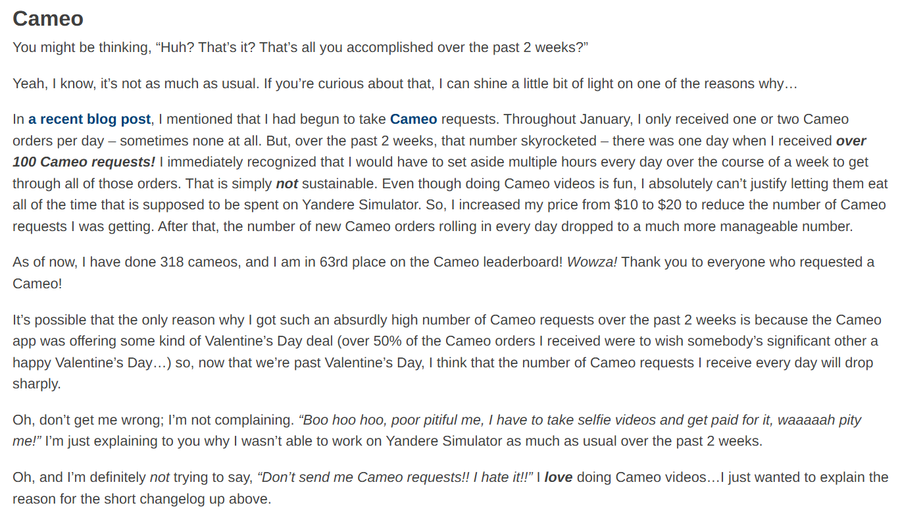Click the italic word "not" before "trying to say"

160,478
